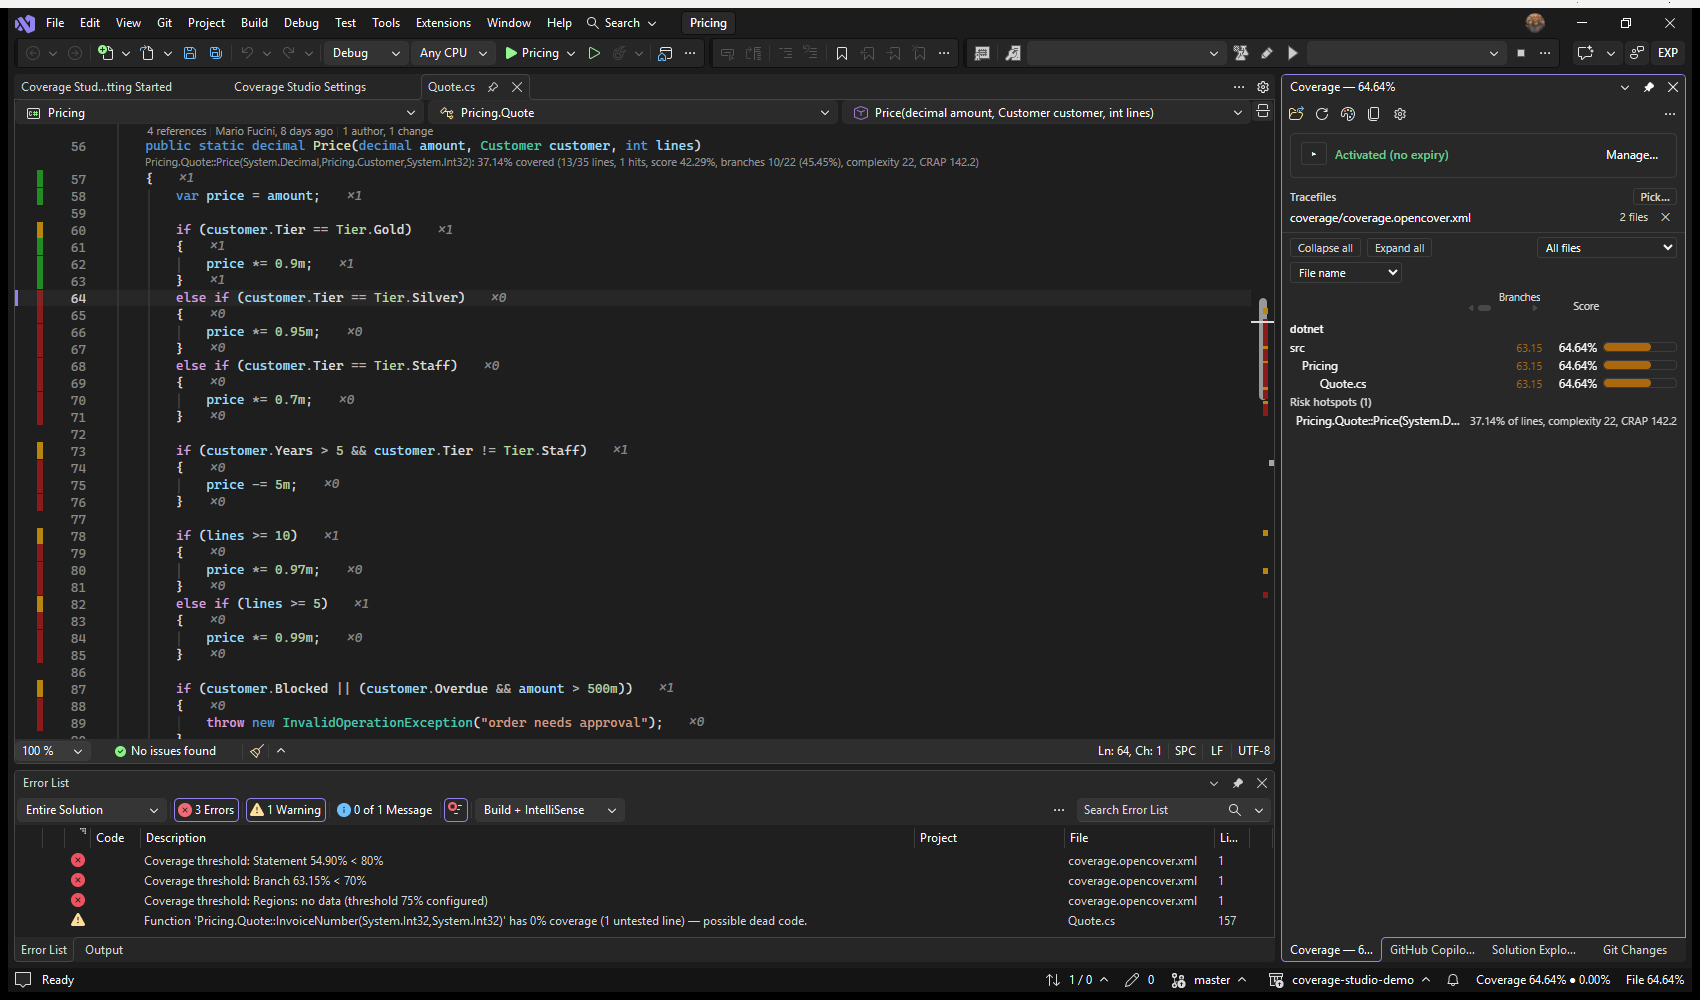Image resolution: width=1700 pixels, height=1000 pixels.
Task: Click the Pick... tracefiles button
Action: click(x=1655, y=197)
